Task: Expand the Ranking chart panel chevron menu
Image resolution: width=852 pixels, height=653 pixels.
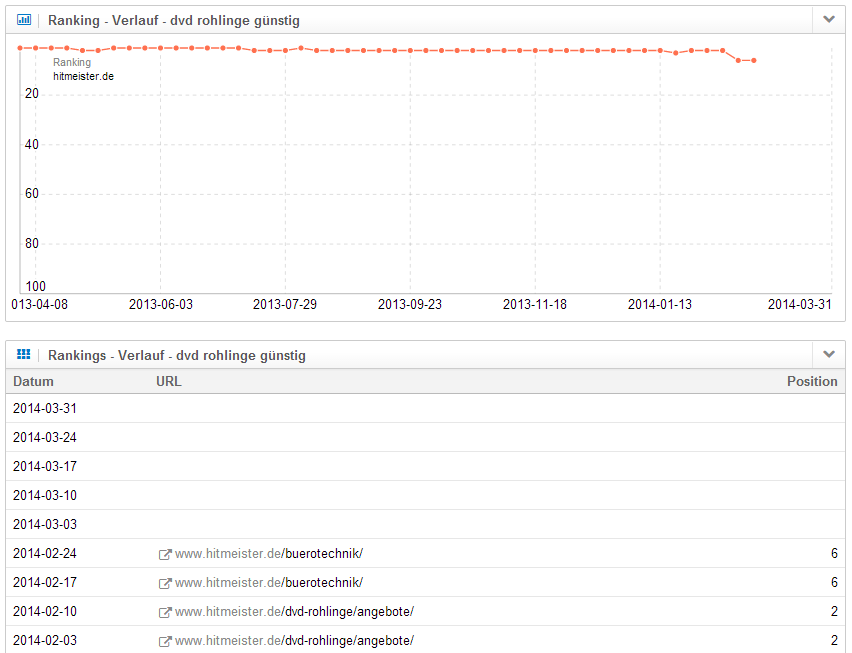Action: [828, 20]
